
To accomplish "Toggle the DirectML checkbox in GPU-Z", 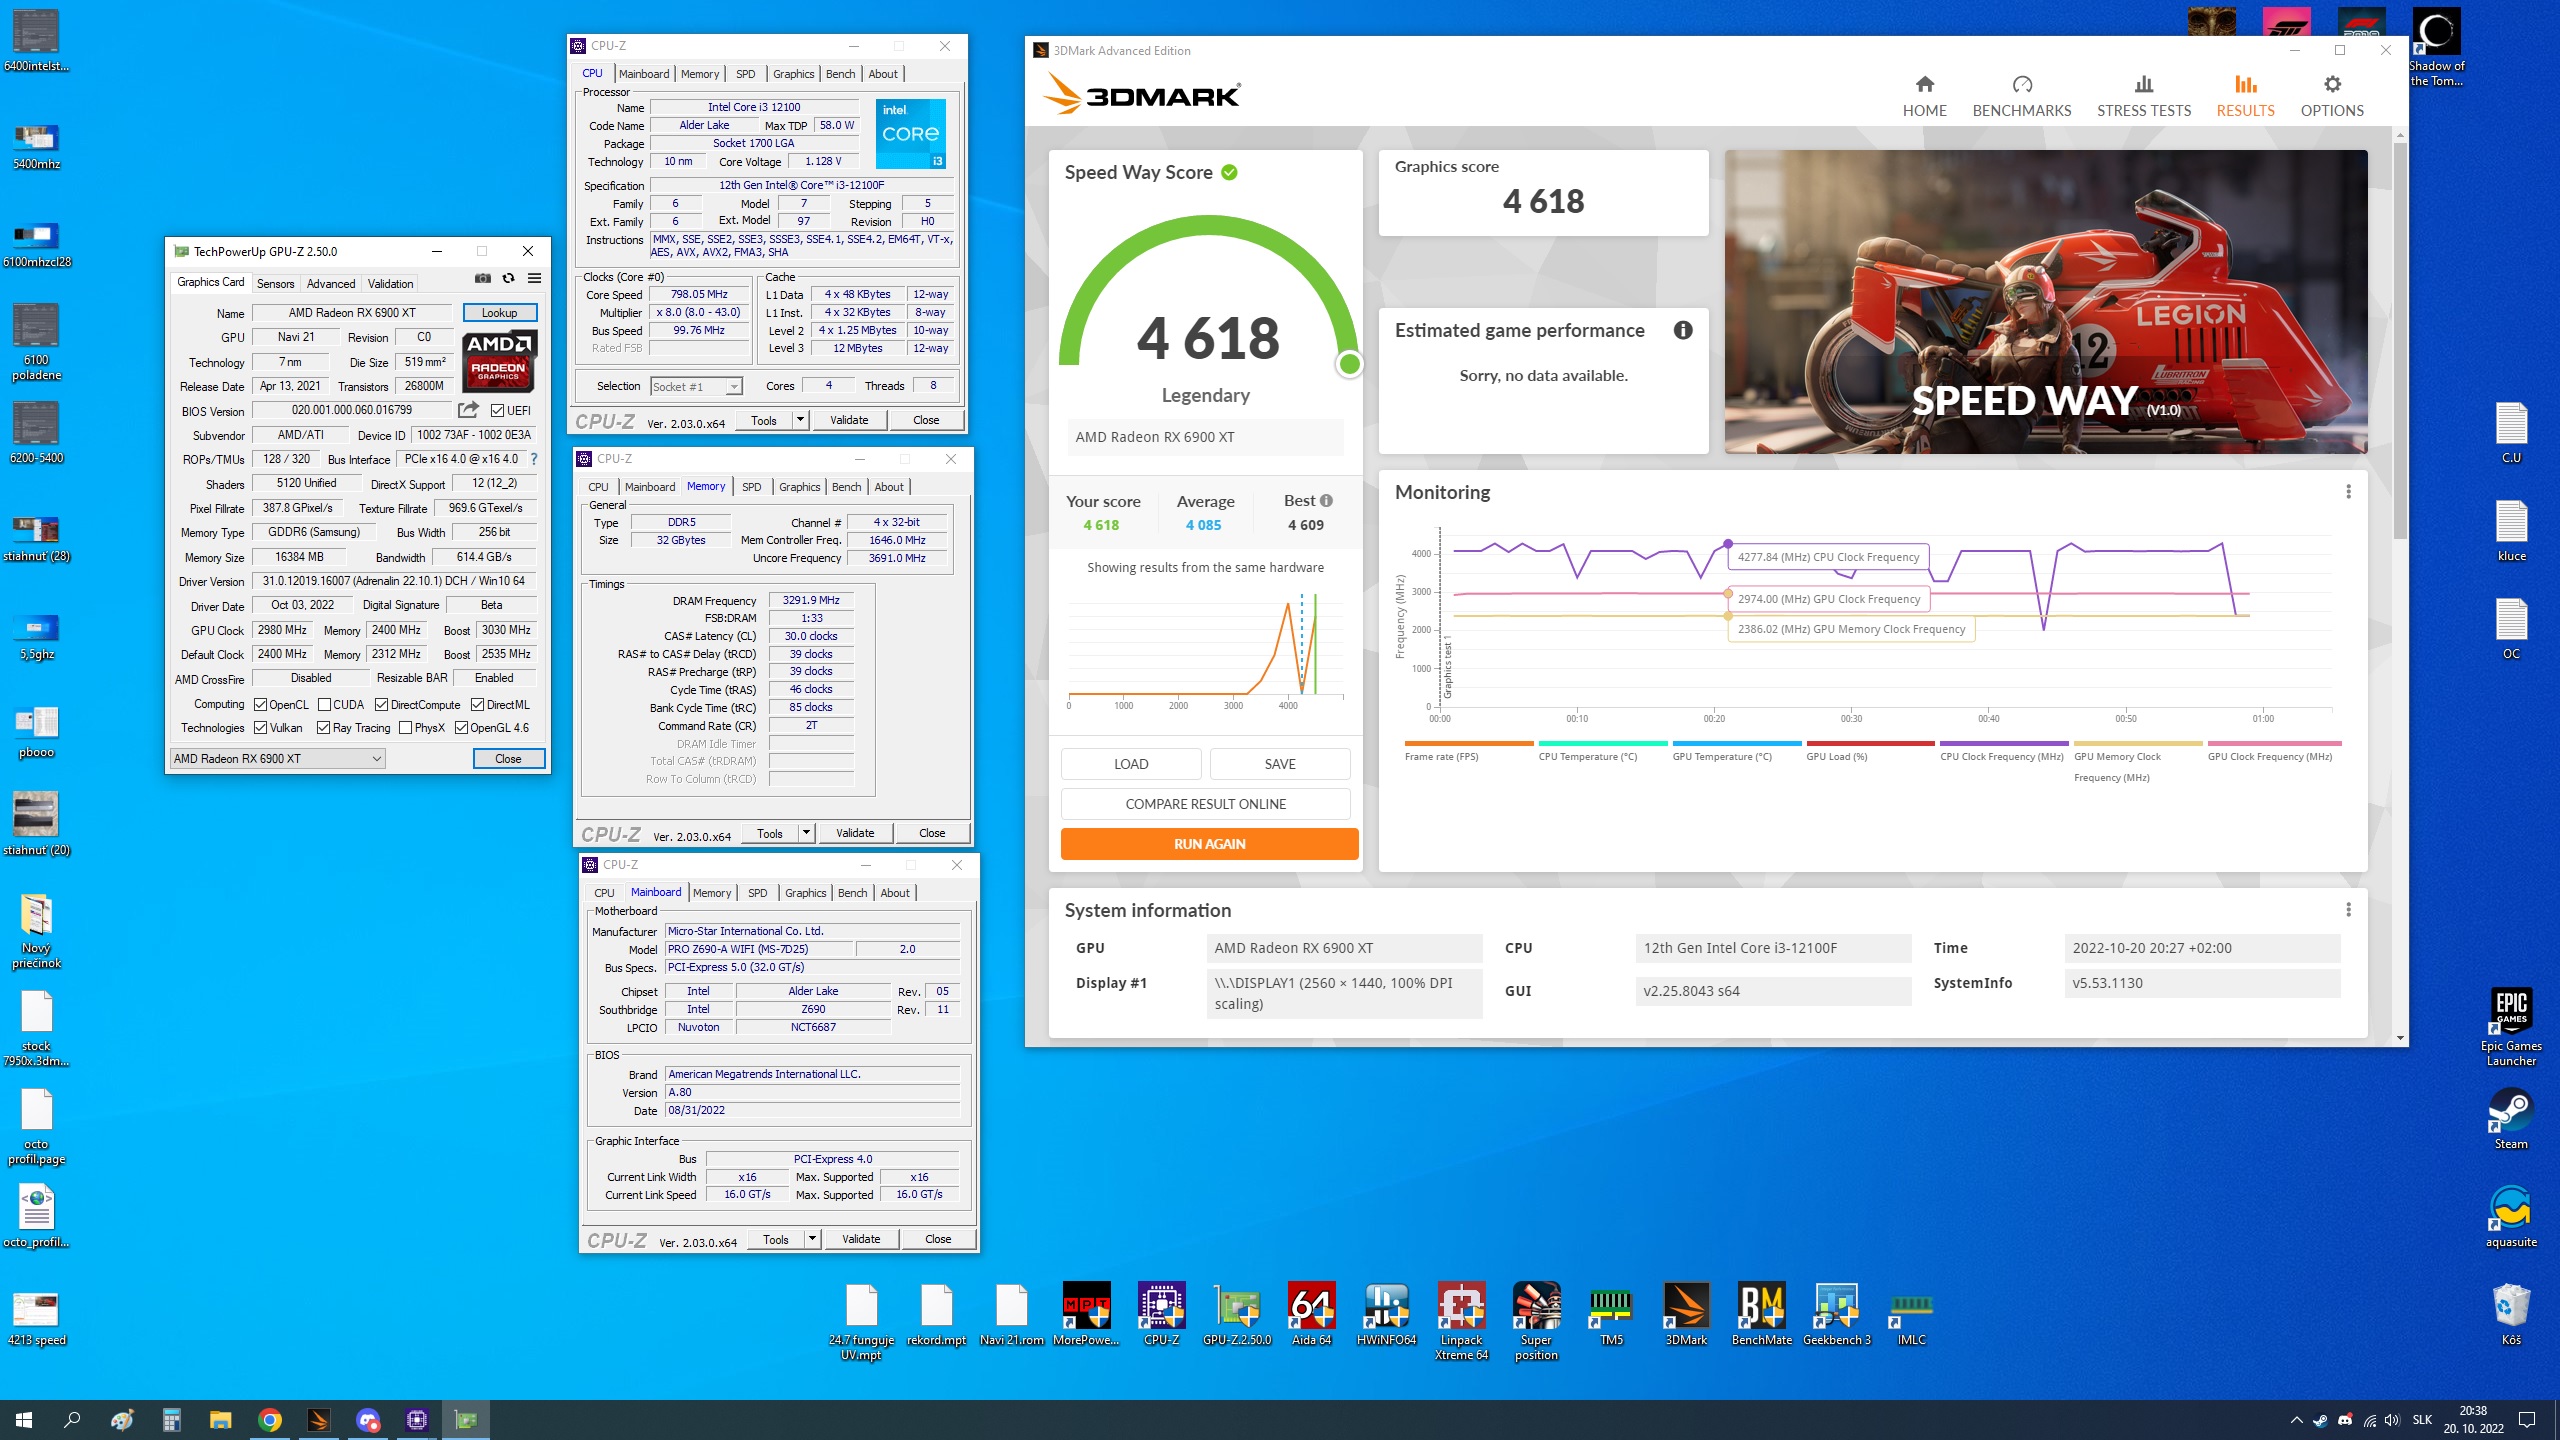I will [x=478, y=705].
